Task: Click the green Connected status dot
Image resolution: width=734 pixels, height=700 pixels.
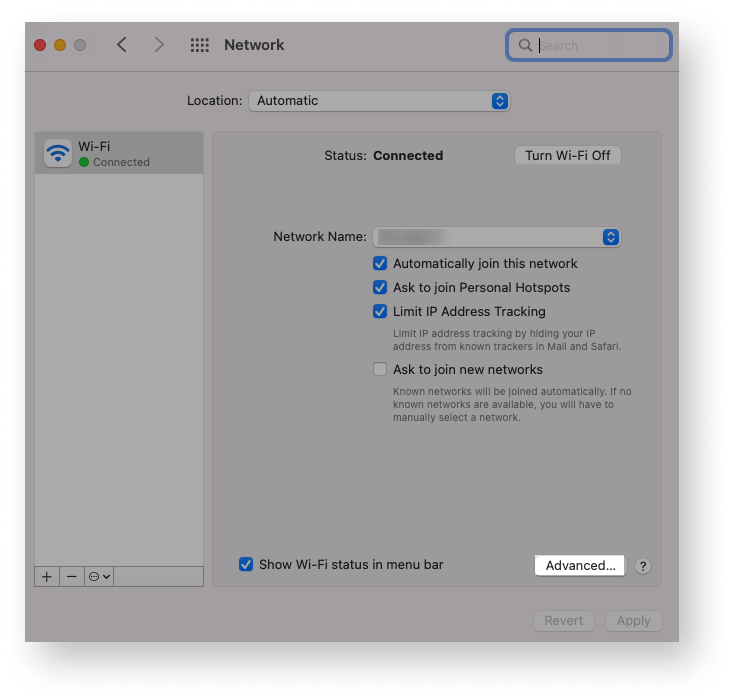Action: click(84, 162)
